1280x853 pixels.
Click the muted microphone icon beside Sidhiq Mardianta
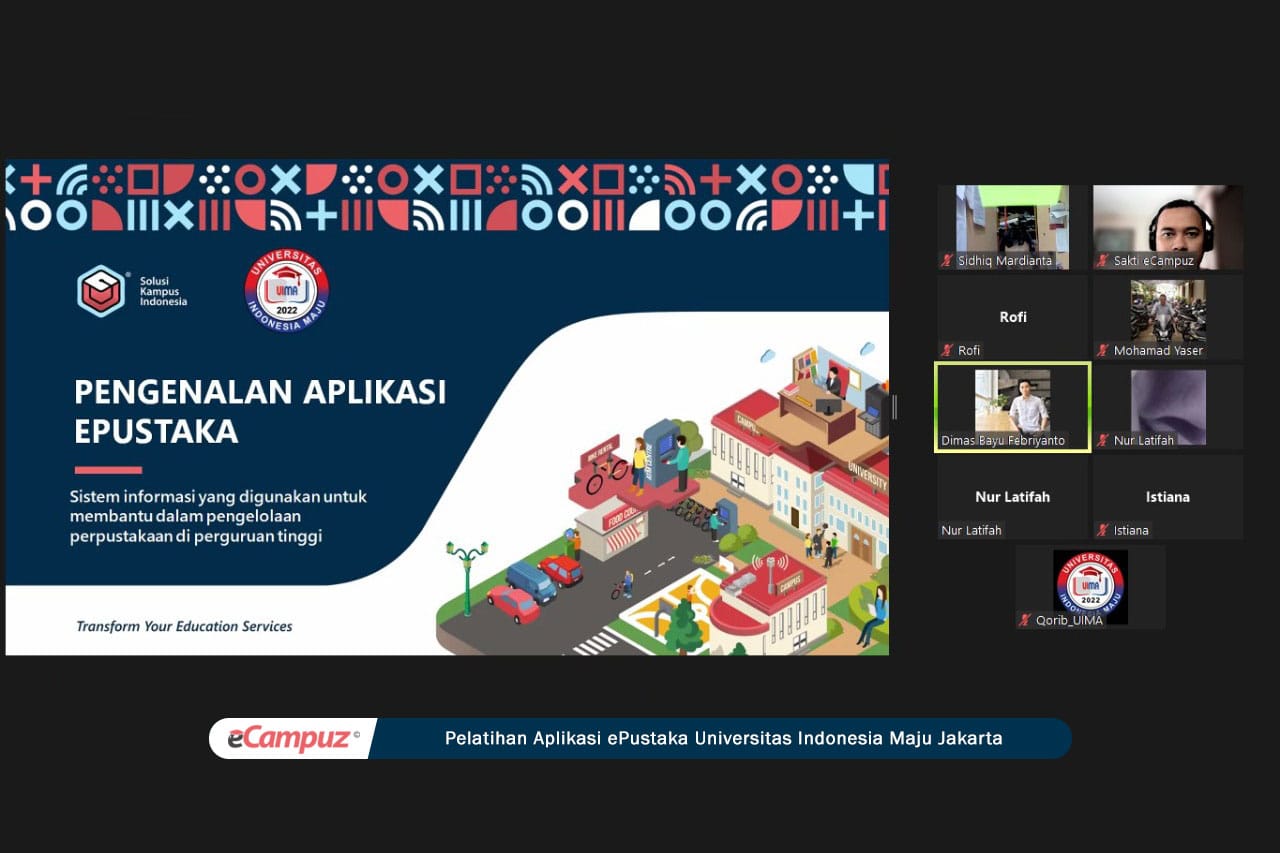click(x=946, y=261)
